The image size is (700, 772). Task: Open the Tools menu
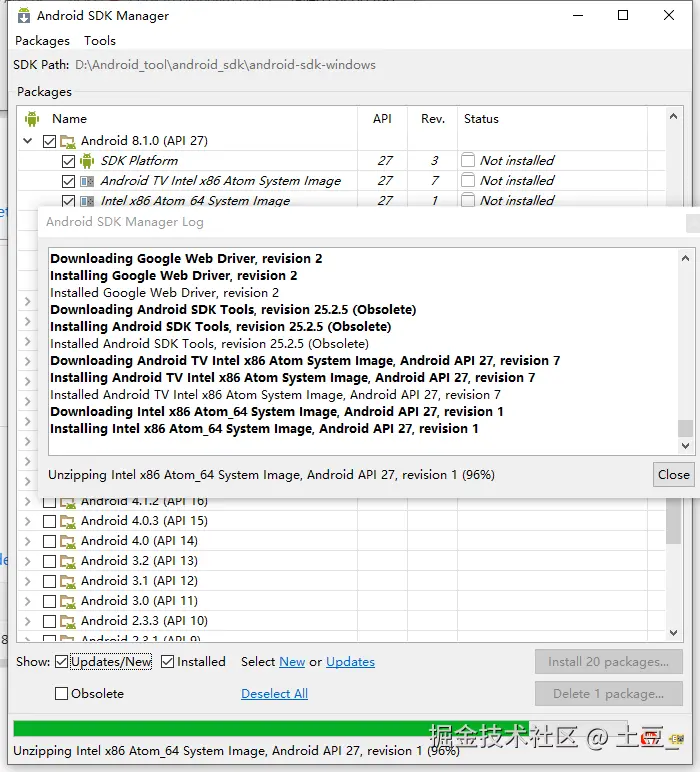(100, 41)
